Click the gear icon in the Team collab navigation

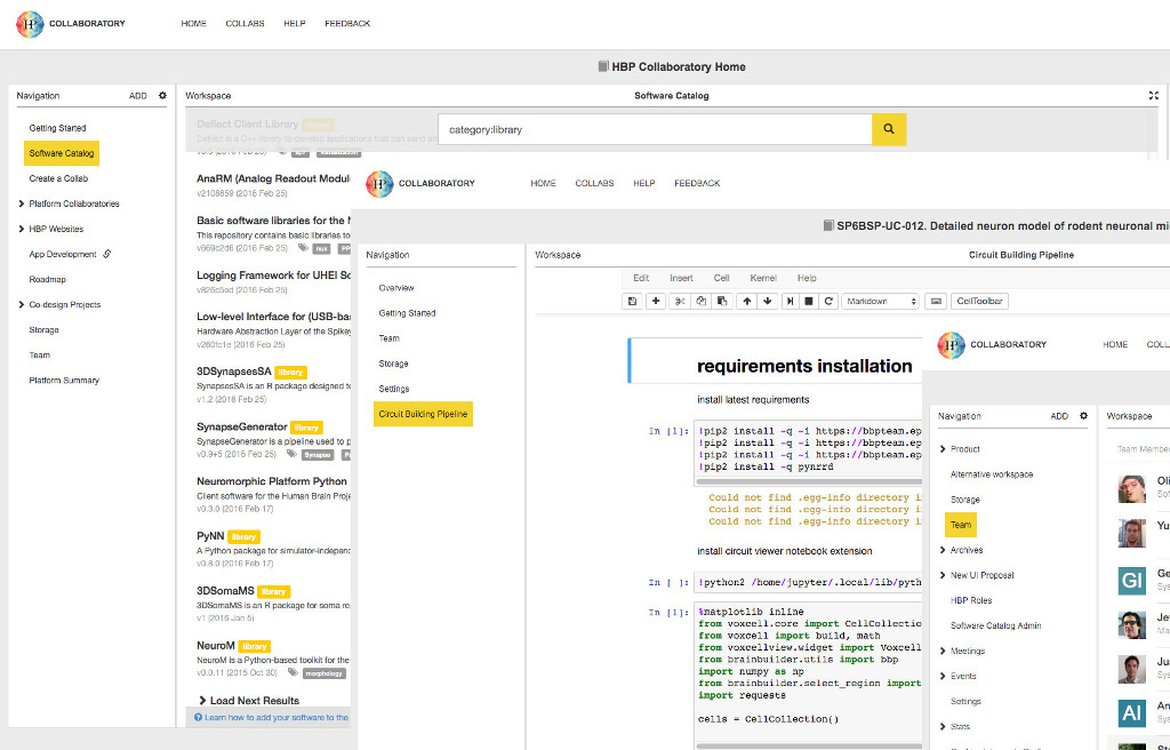tap(1083, 416)
